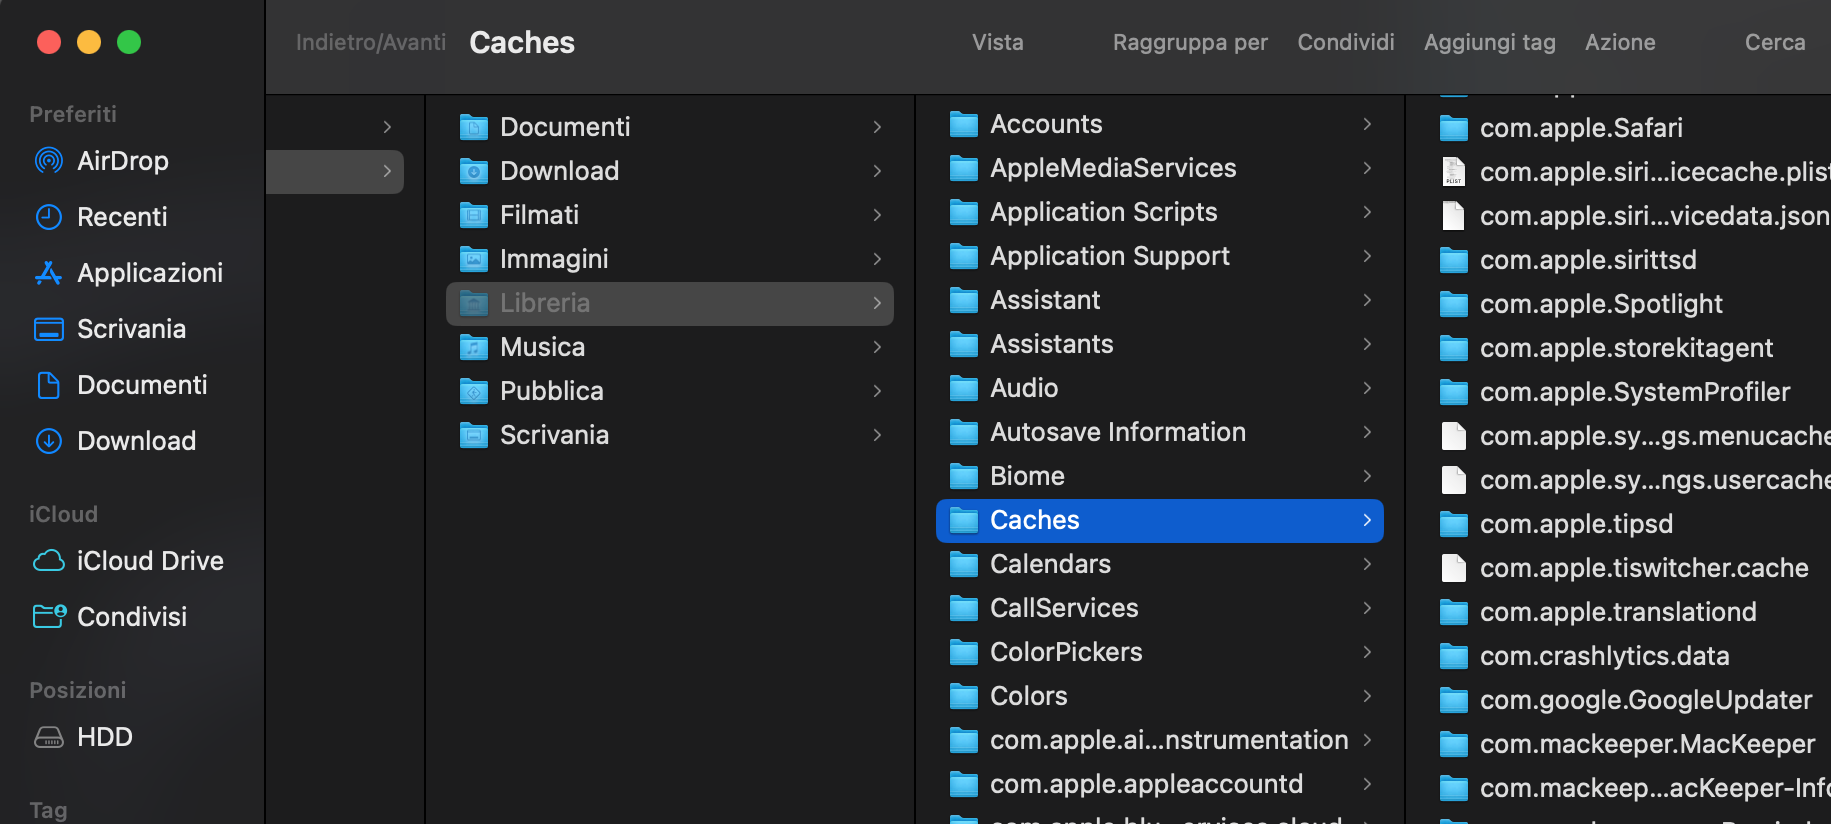Select com.apple.ai...nstrumentation folder
Viewport: 1831px width, 824px height.
(x=1160, y=740)
